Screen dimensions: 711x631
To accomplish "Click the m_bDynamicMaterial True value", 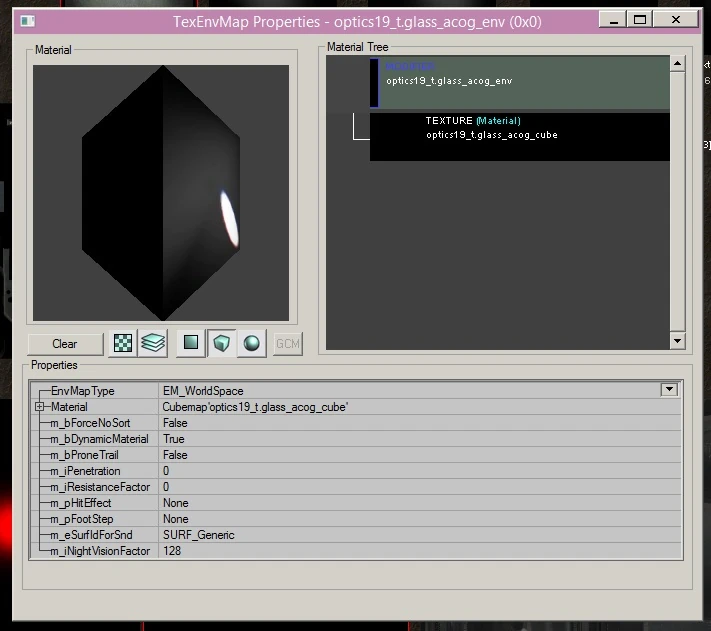I will click(x=174, y=439).
